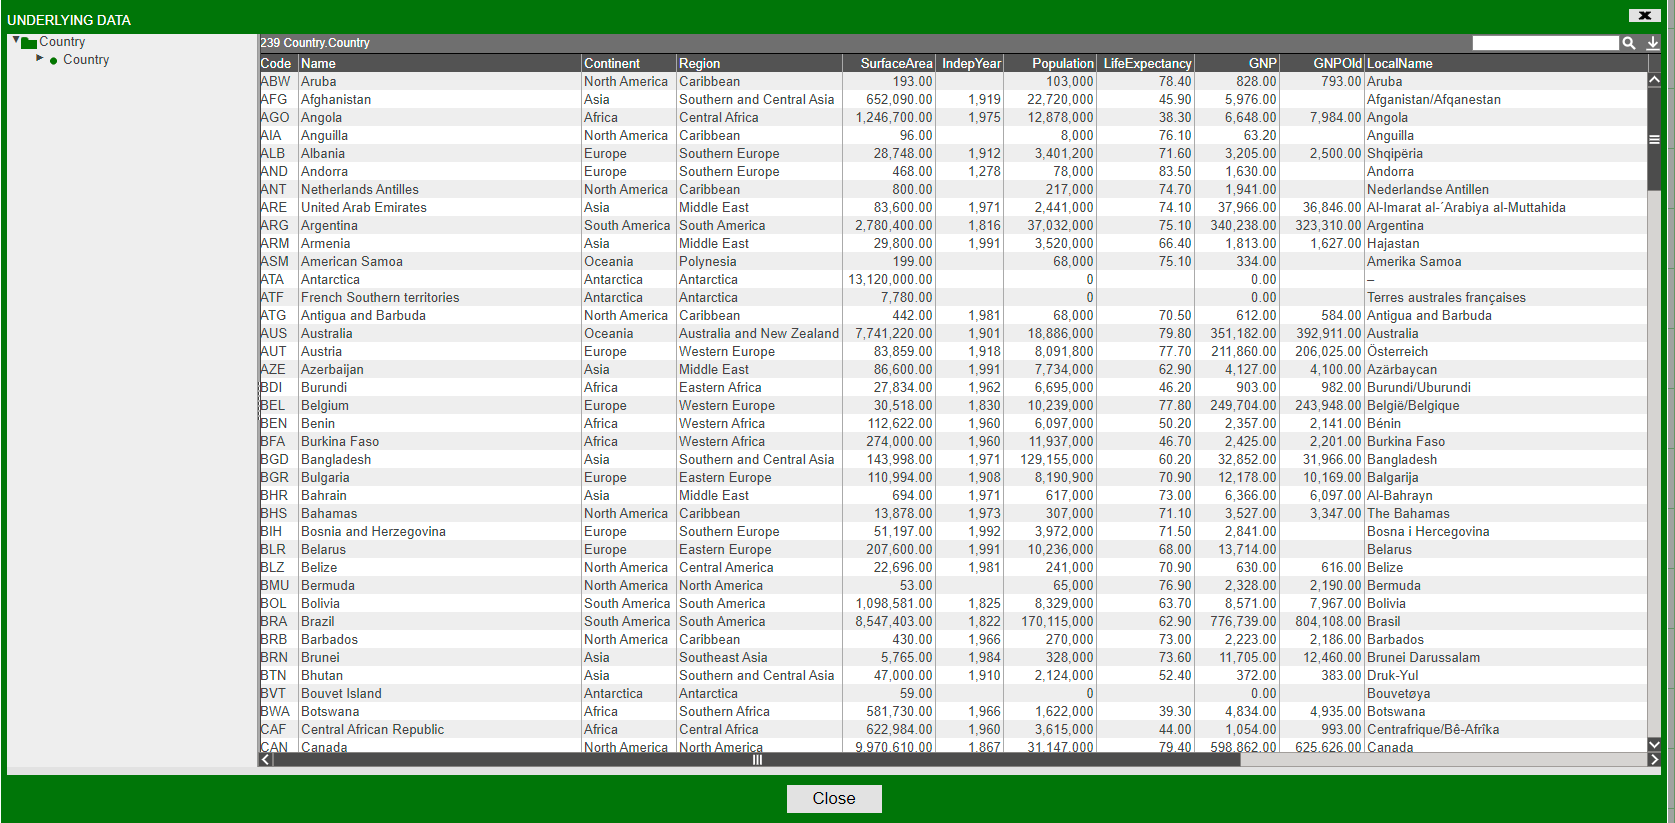Click the horizontal scrollbar left arrow

coord(265,760)
